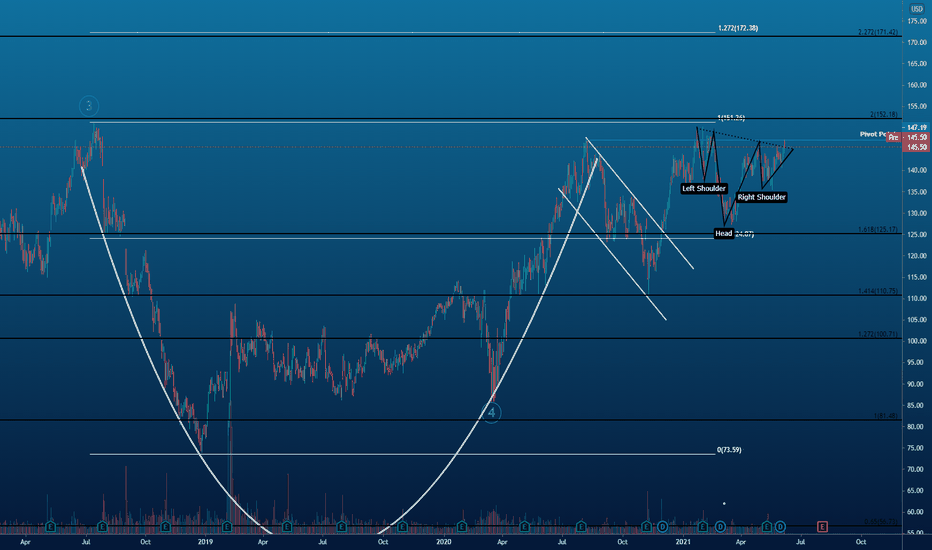This screenshot has width=932, height=550.
Task: Select Fib label 2(152.18)
Action: (x=884, y=114)
